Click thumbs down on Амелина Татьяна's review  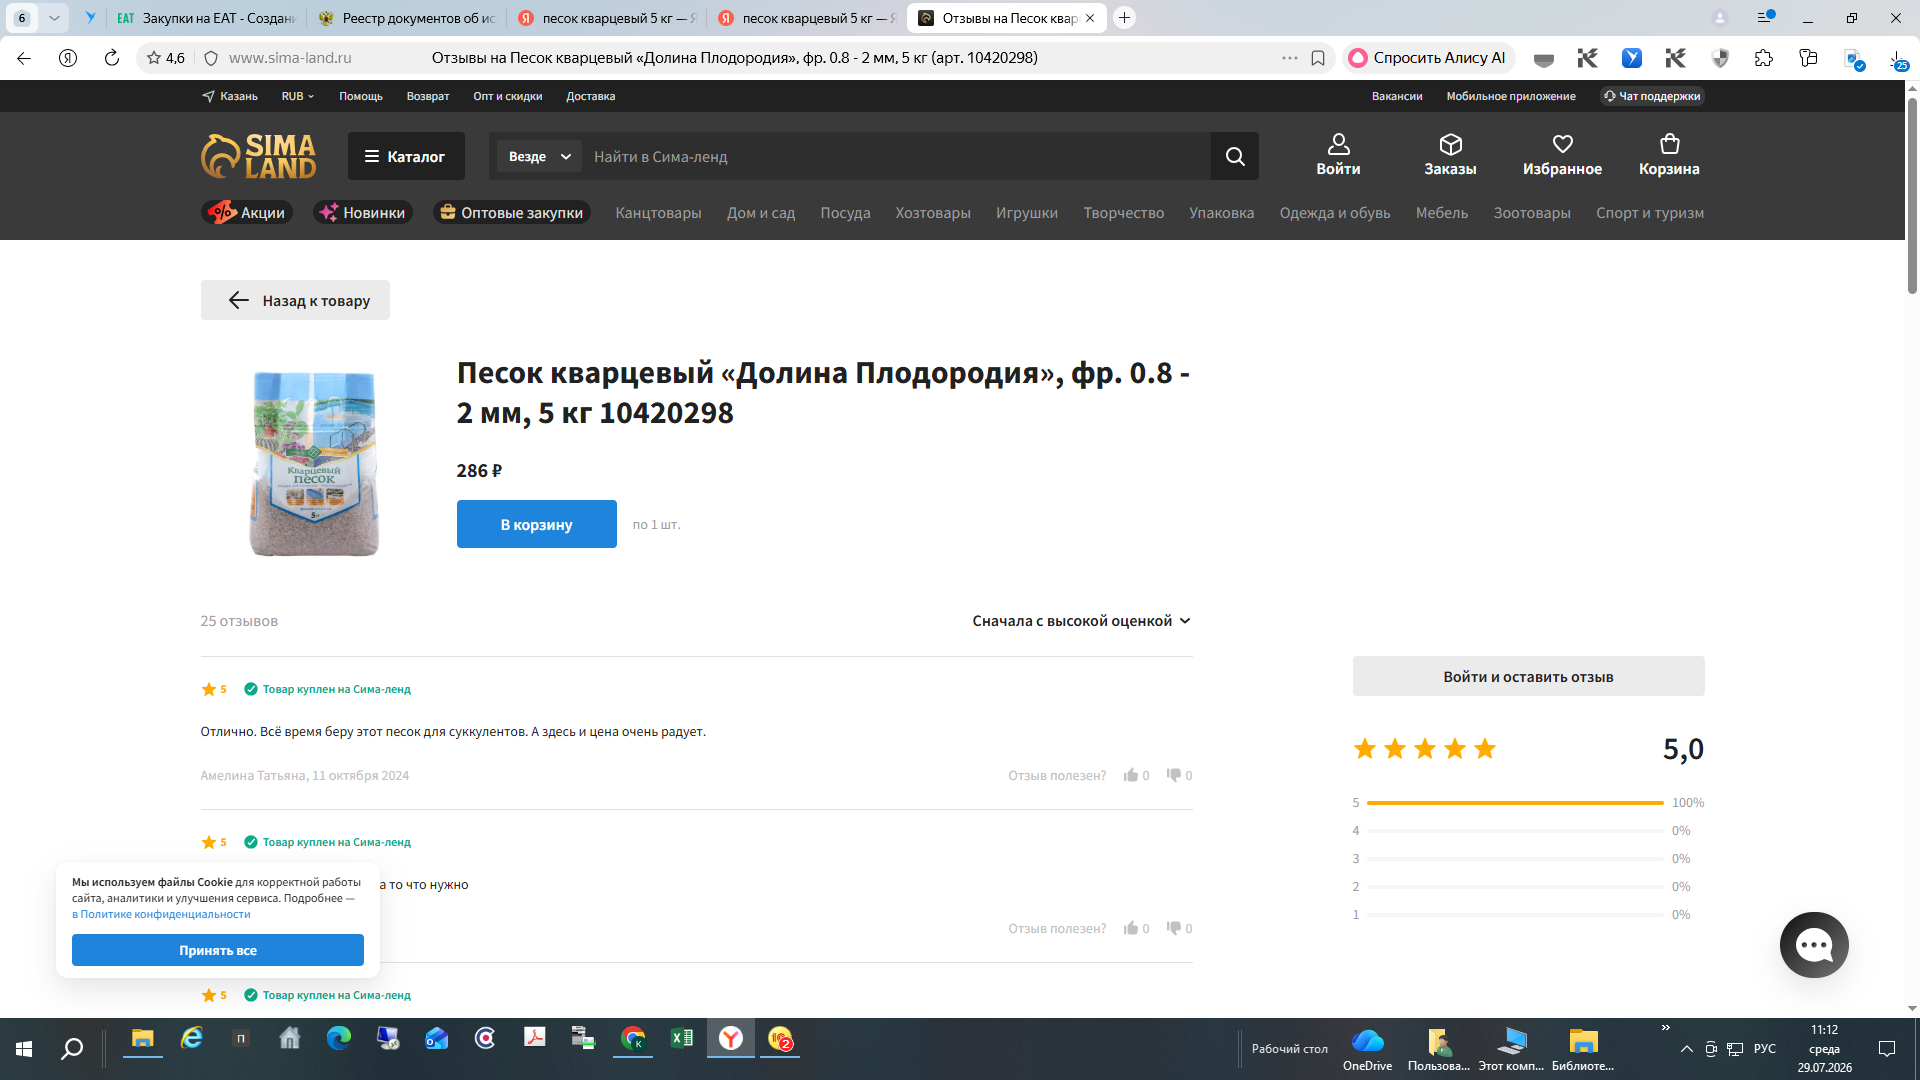tap(1174, 775)
